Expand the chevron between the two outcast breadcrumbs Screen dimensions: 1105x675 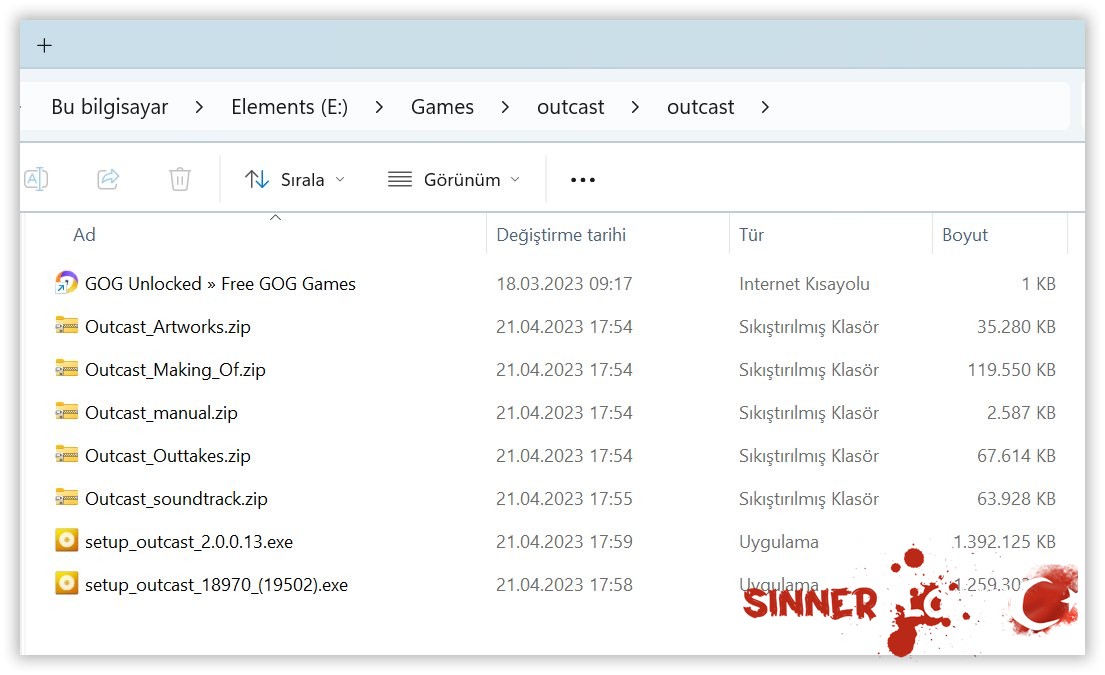[635, 107]
